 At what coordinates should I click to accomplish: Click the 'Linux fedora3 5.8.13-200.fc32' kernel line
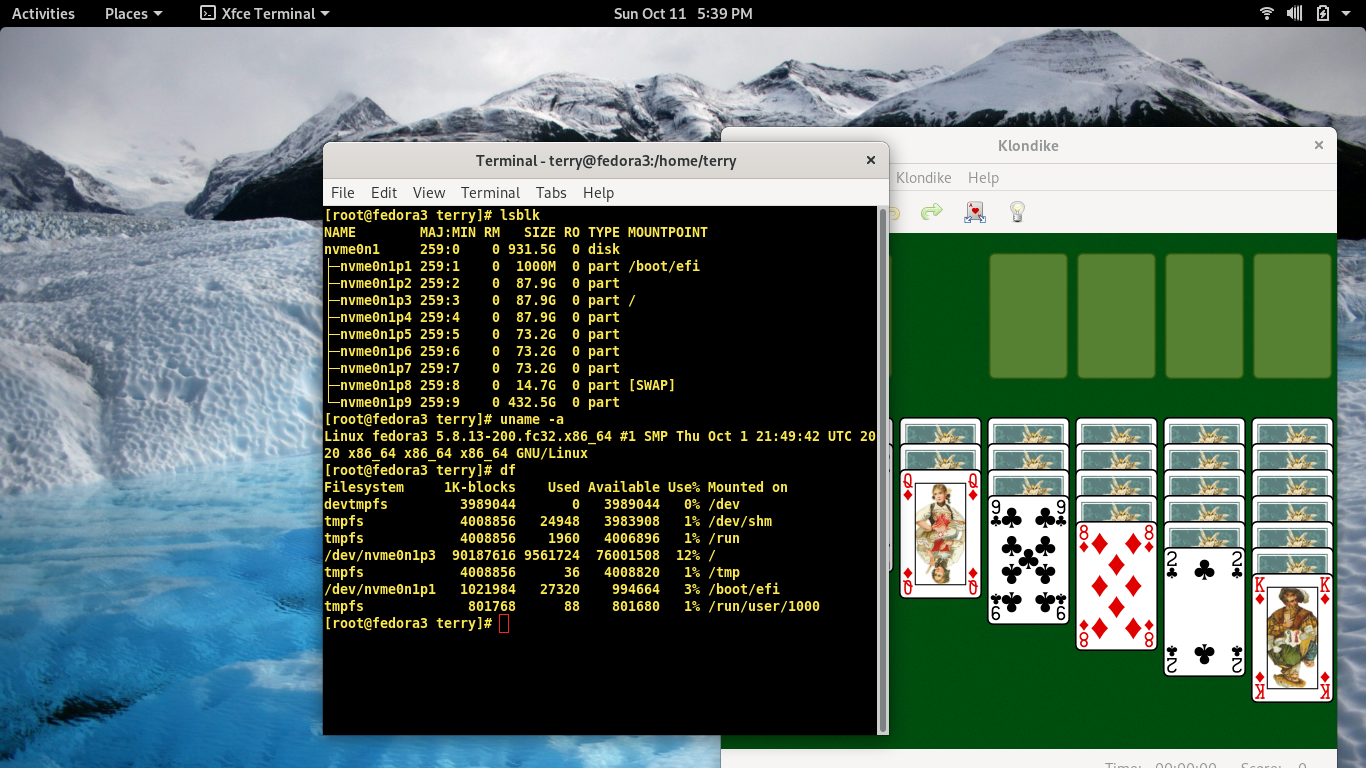tap(600, 436)
